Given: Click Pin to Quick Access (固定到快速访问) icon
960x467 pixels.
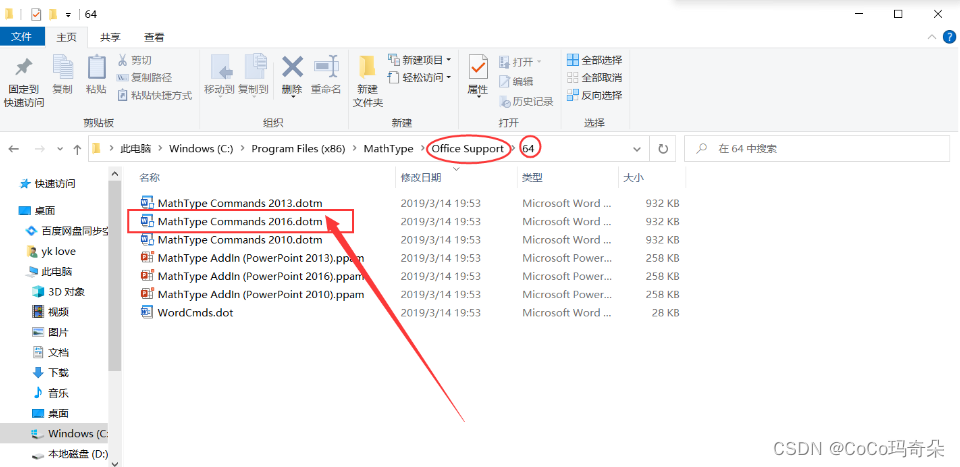Looking at the screenshot, I should 24,68.
